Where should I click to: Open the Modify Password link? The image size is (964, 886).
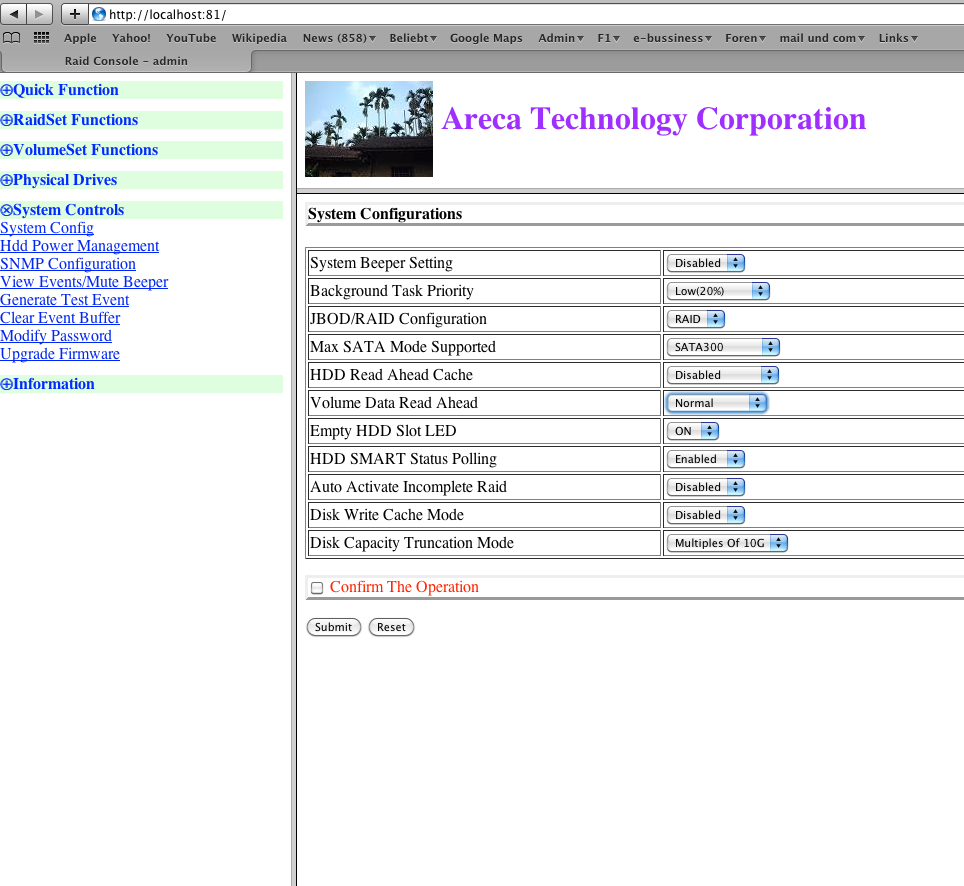coord(56,336)
